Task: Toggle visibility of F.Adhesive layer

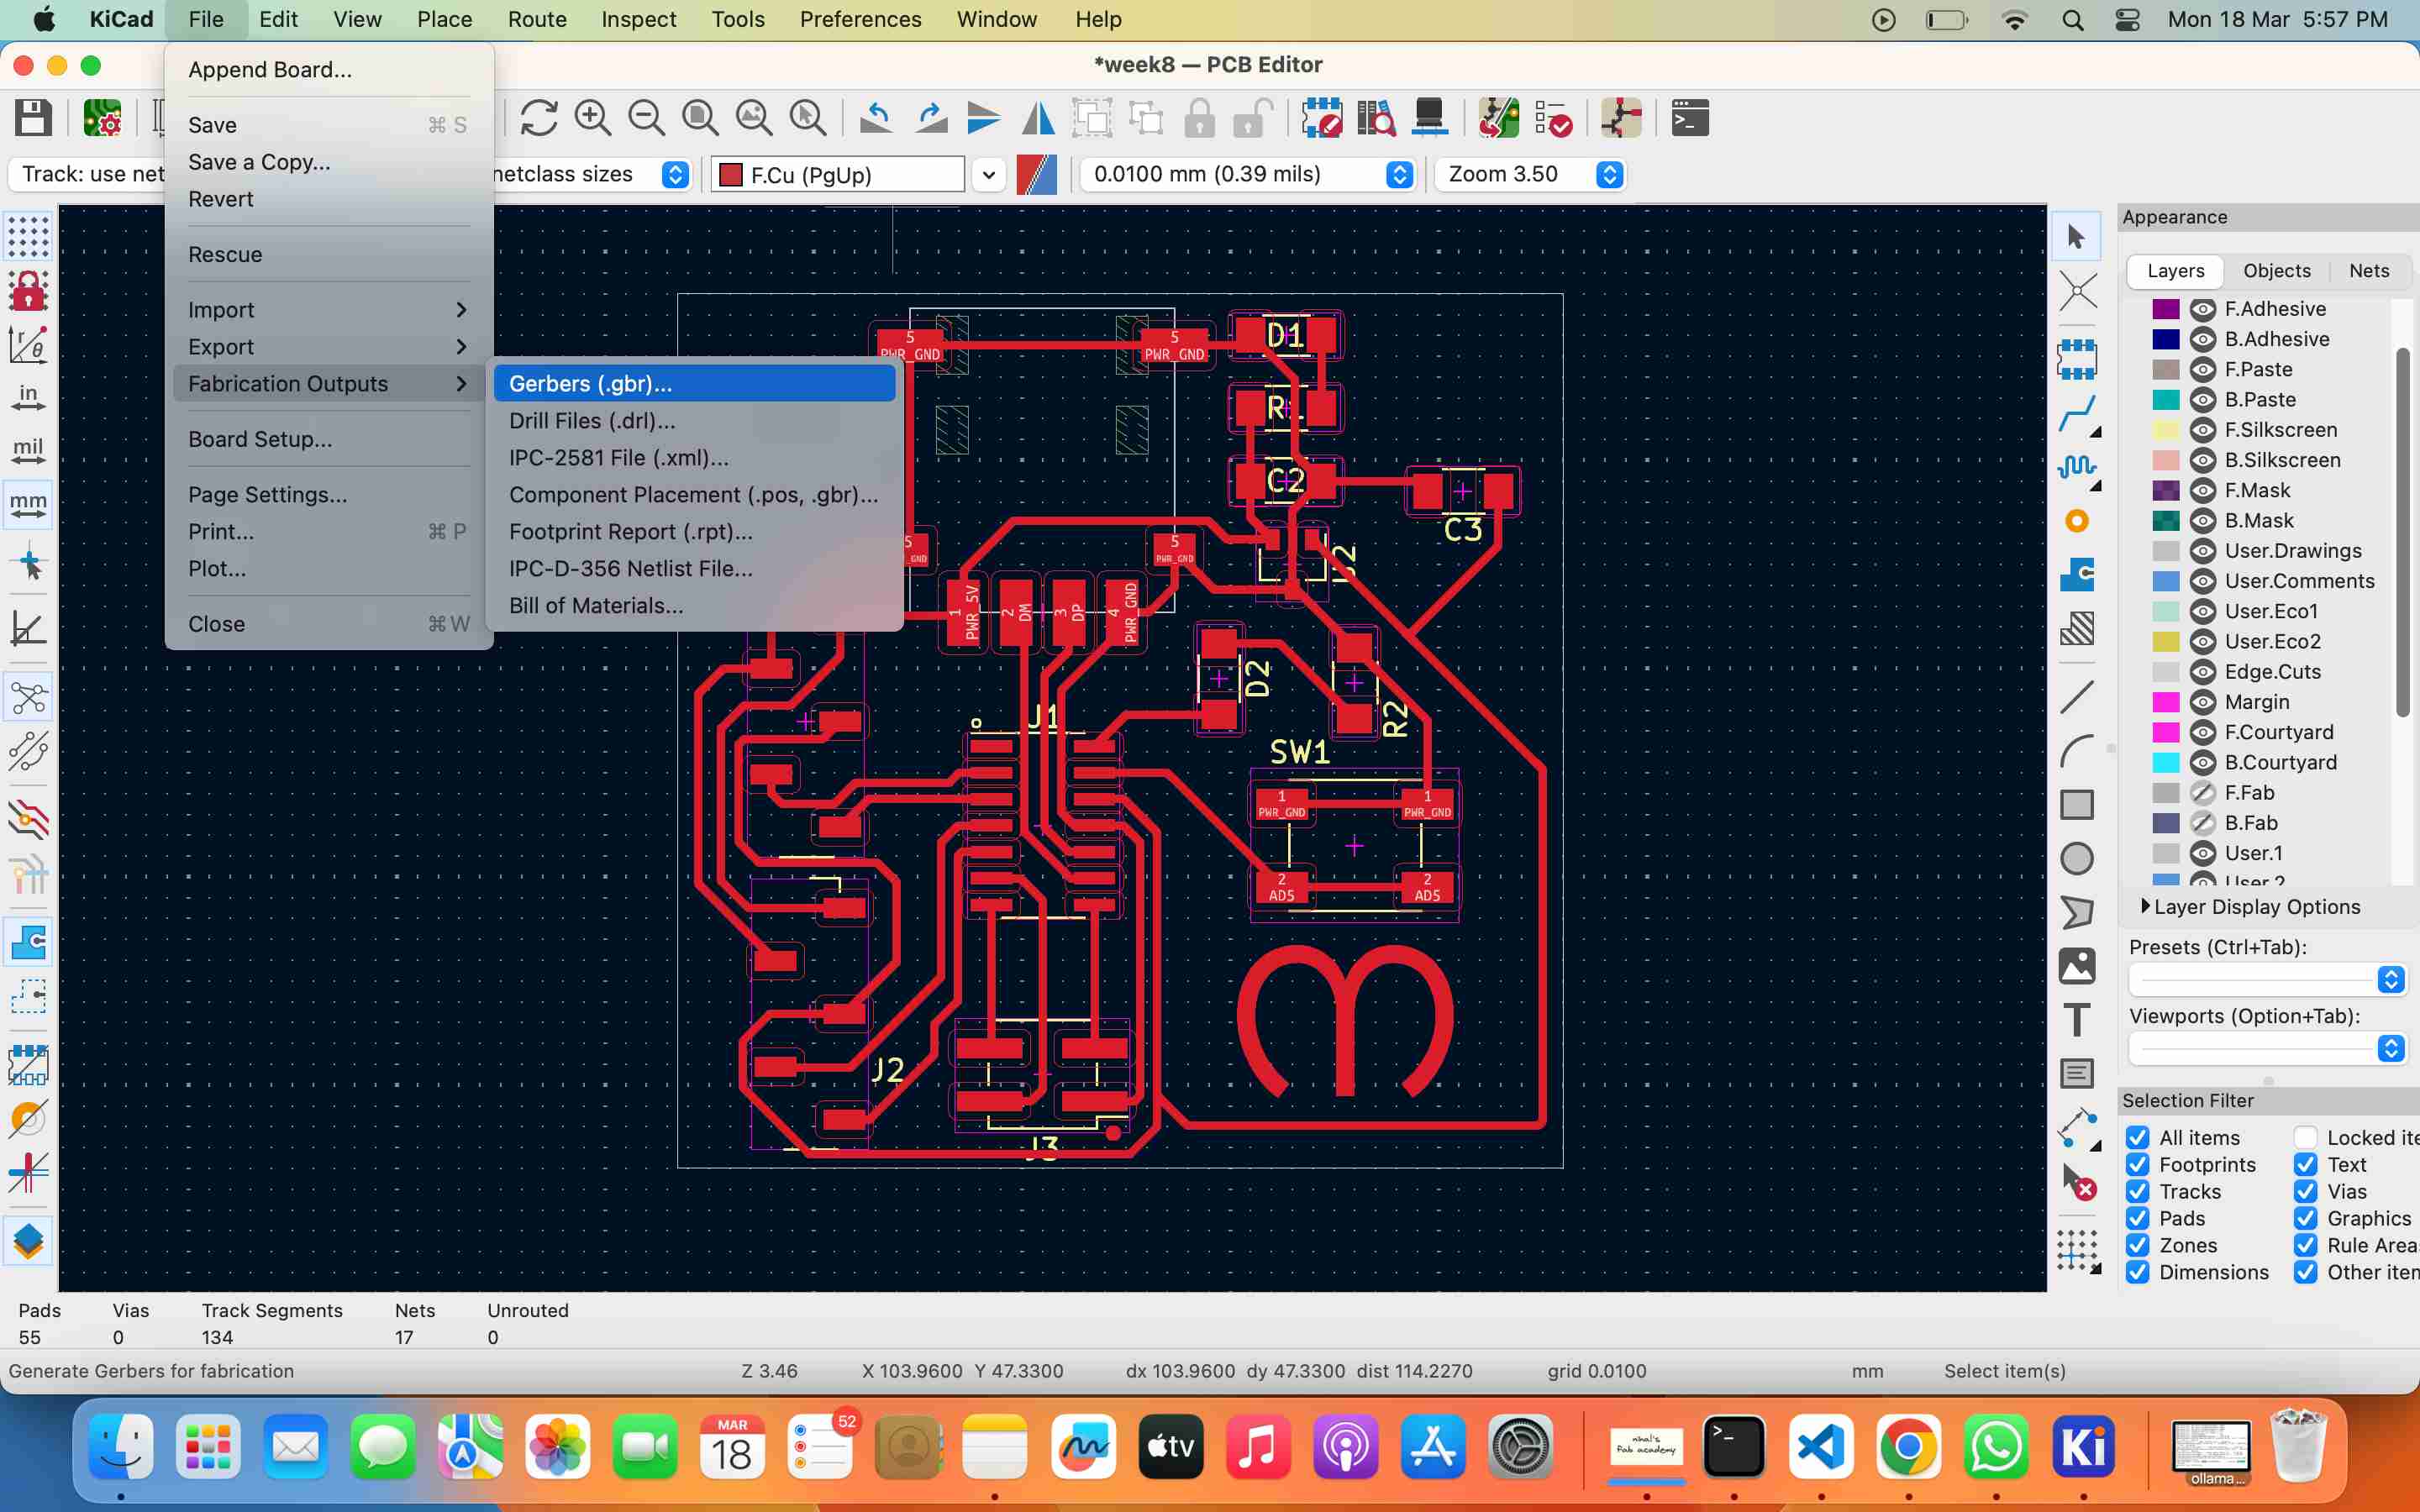Action: (x=2202, y=308)
